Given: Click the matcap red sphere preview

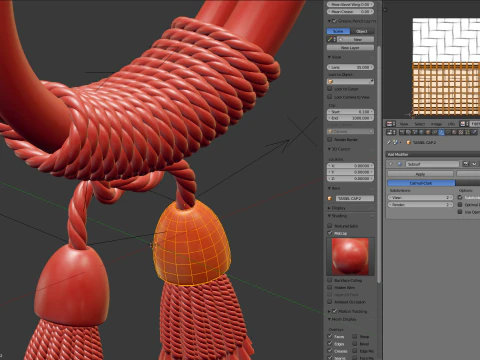Looking at the screenshot, I should coord(350,256).
